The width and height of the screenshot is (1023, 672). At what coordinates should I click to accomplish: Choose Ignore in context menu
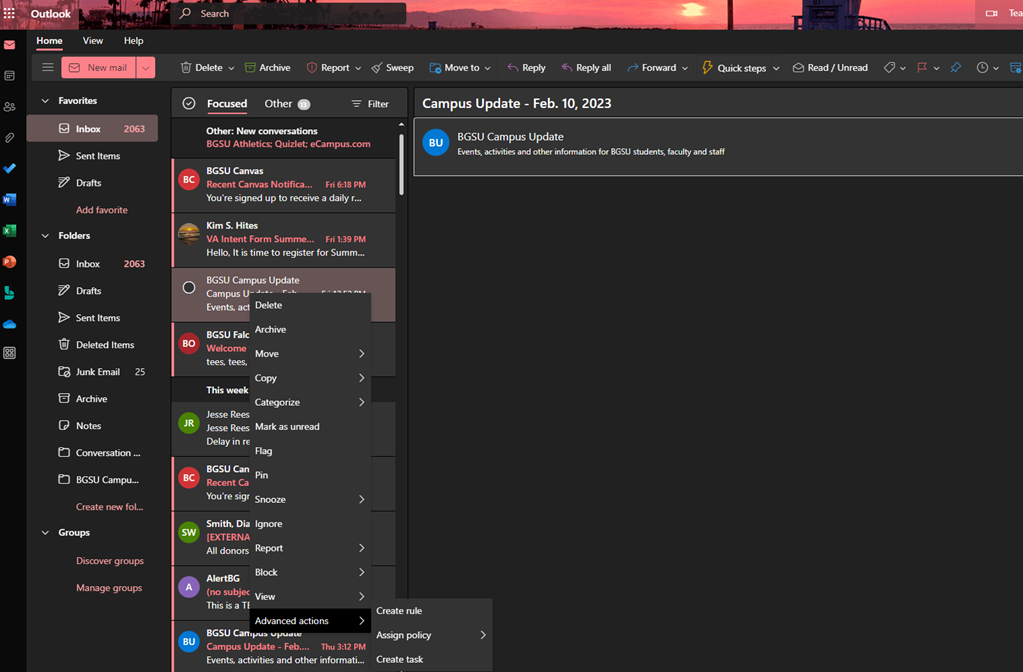310,524
